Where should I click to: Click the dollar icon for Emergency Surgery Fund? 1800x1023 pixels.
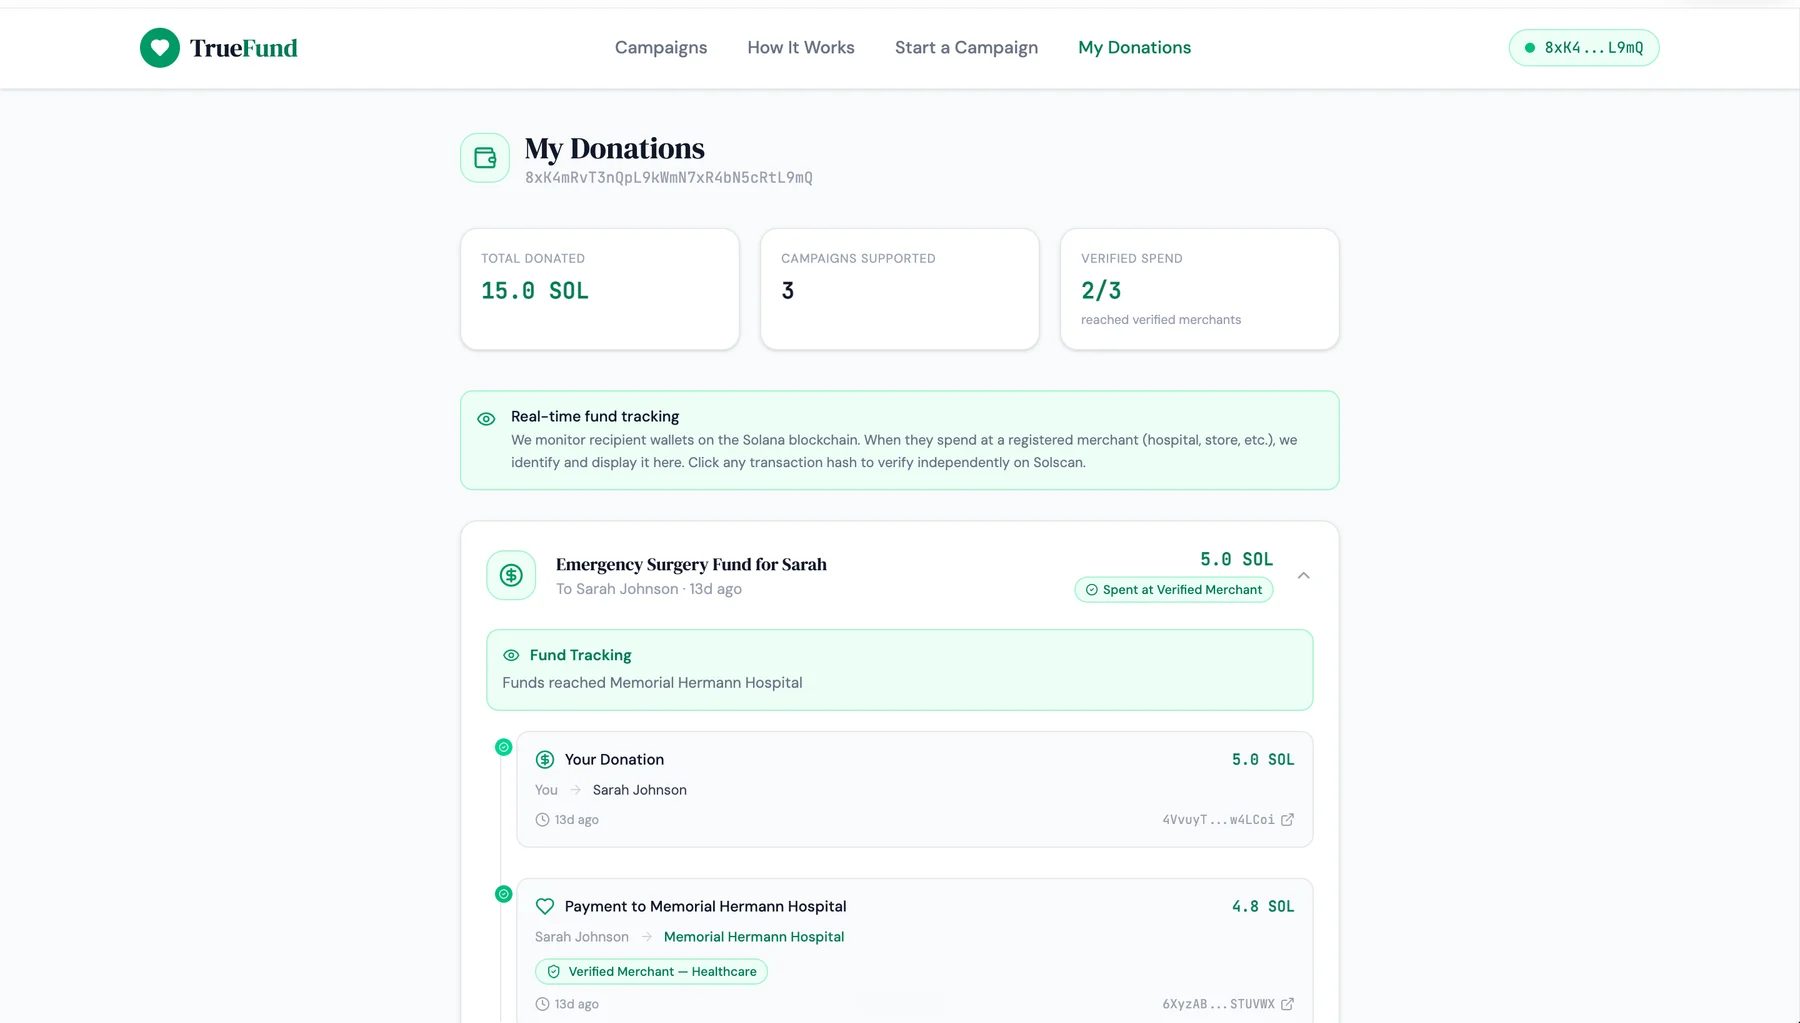511,575
